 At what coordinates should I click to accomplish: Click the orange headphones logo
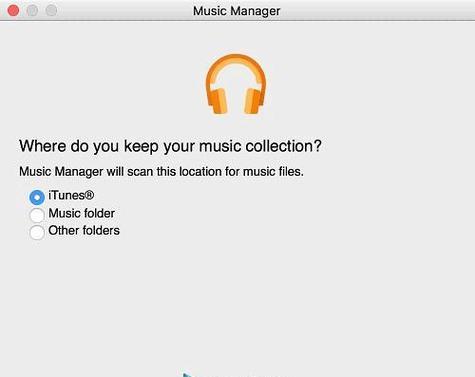[236, 84]
